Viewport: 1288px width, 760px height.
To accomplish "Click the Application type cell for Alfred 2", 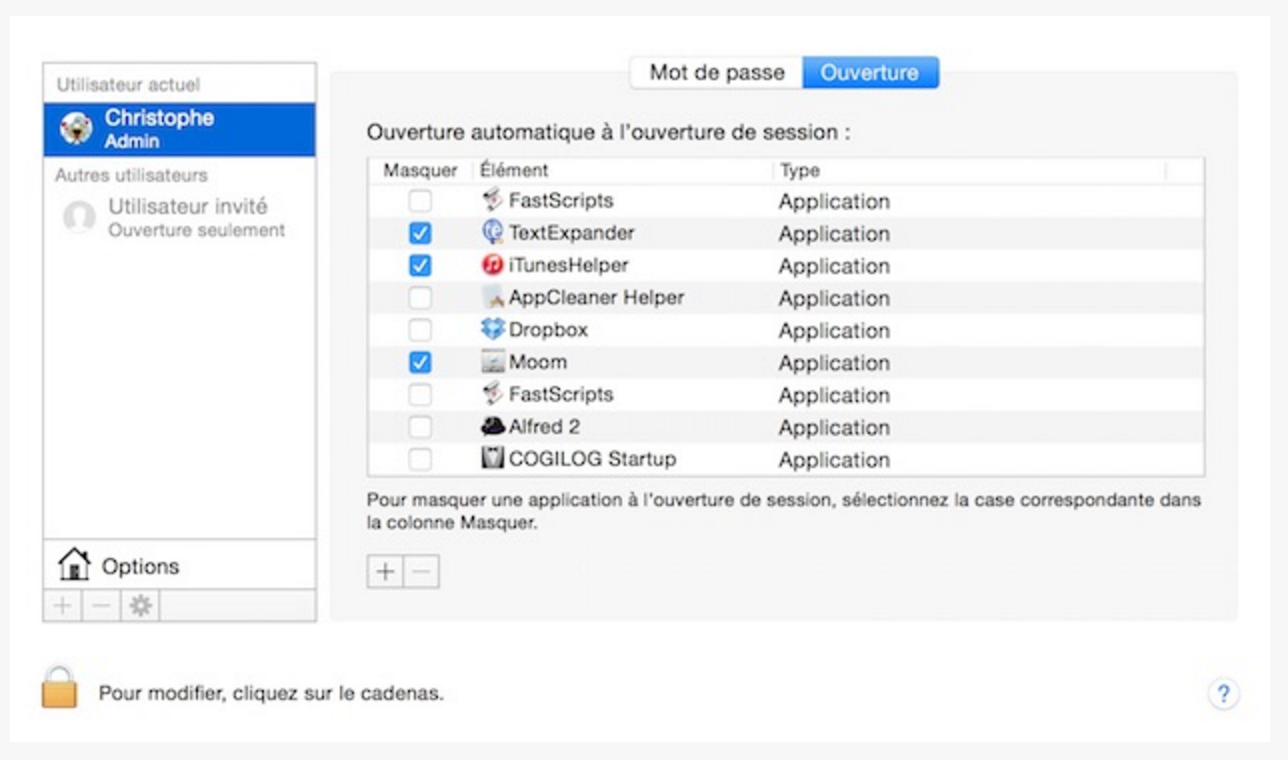I will click(x=834, y=427).
